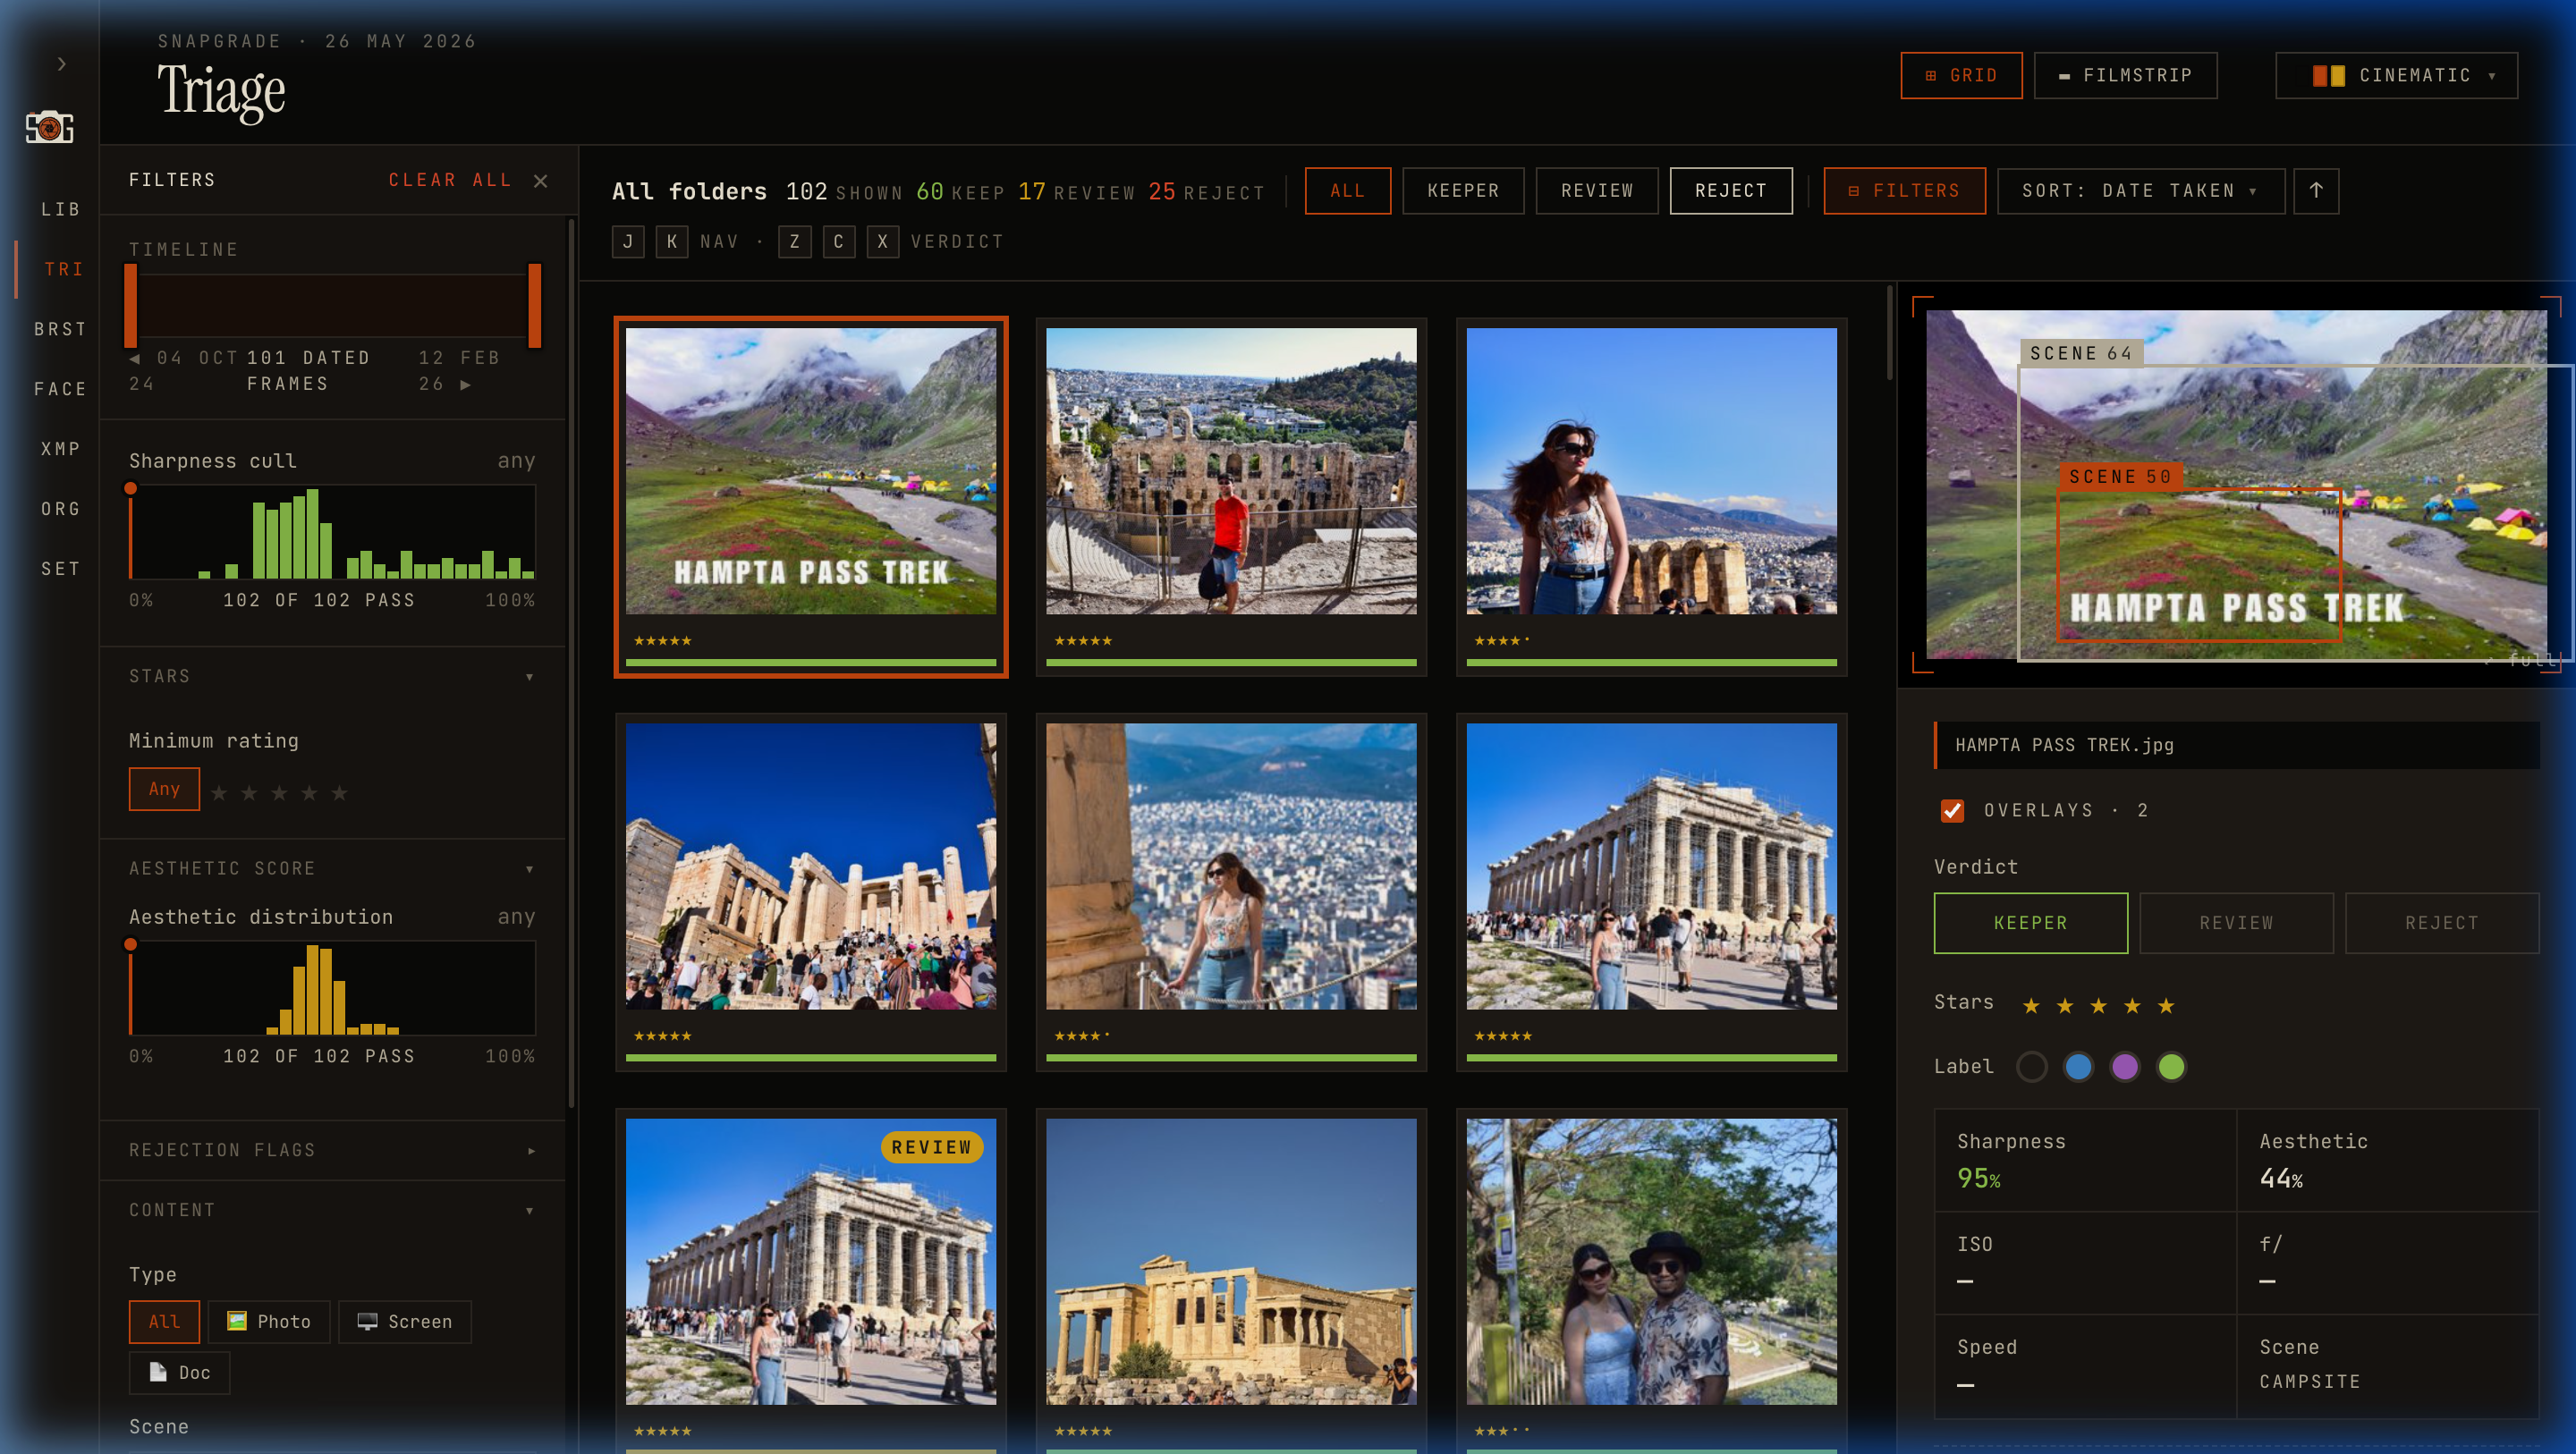Click the right timeline range handle
2576x1454 pixels.
click(535, 305)
